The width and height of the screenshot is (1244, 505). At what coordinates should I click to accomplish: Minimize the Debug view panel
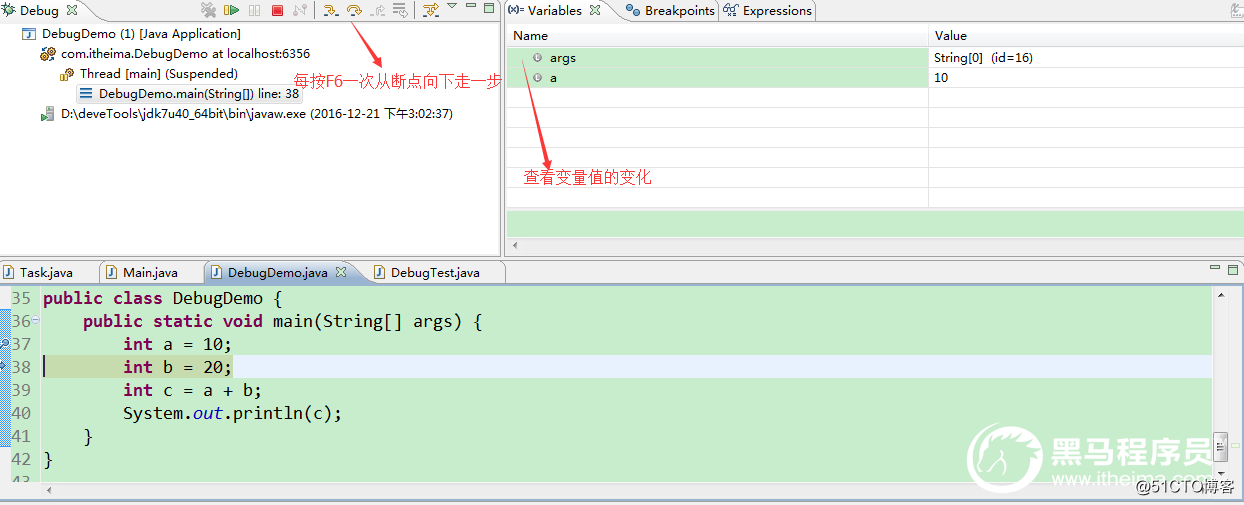[471, 7]
